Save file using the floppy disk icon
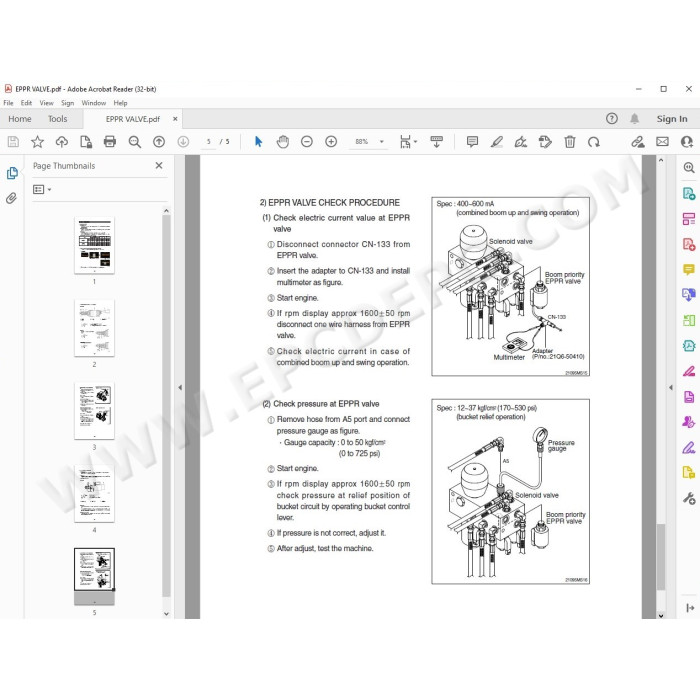Screen dimensions: 700x700 (13, 142)
